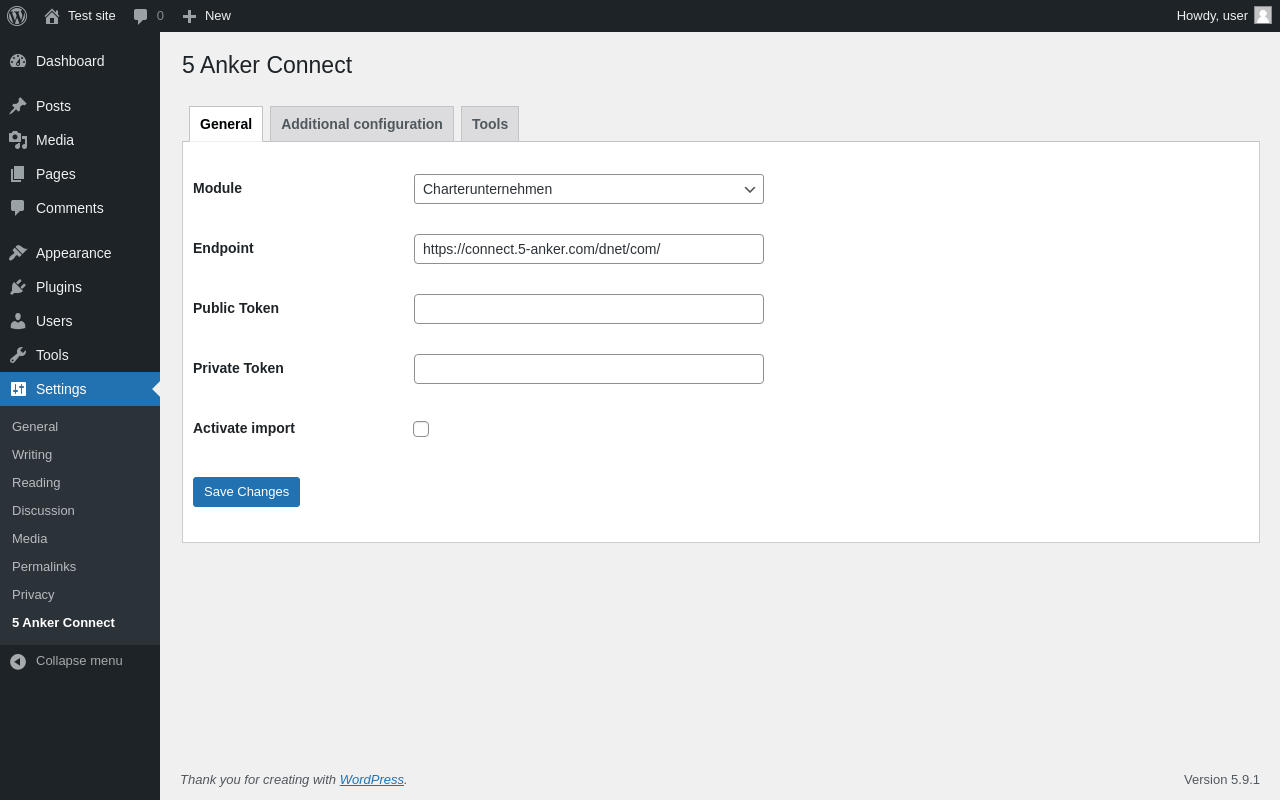
Task: Open the Tools tab of 5 Anker Connect
Action: [x=490, y=124]
